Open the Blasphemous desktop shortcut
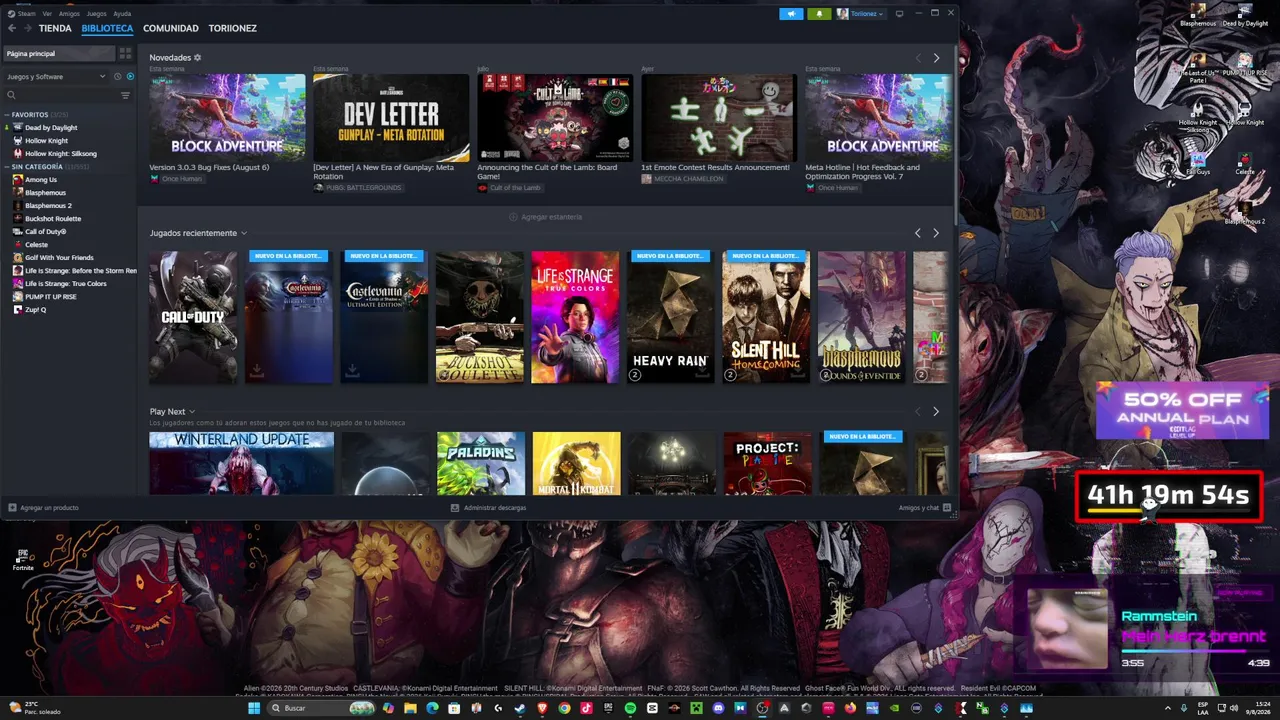Image resolution: width=1280 pixels, height=720 pixels. [x=1198, y=13]
